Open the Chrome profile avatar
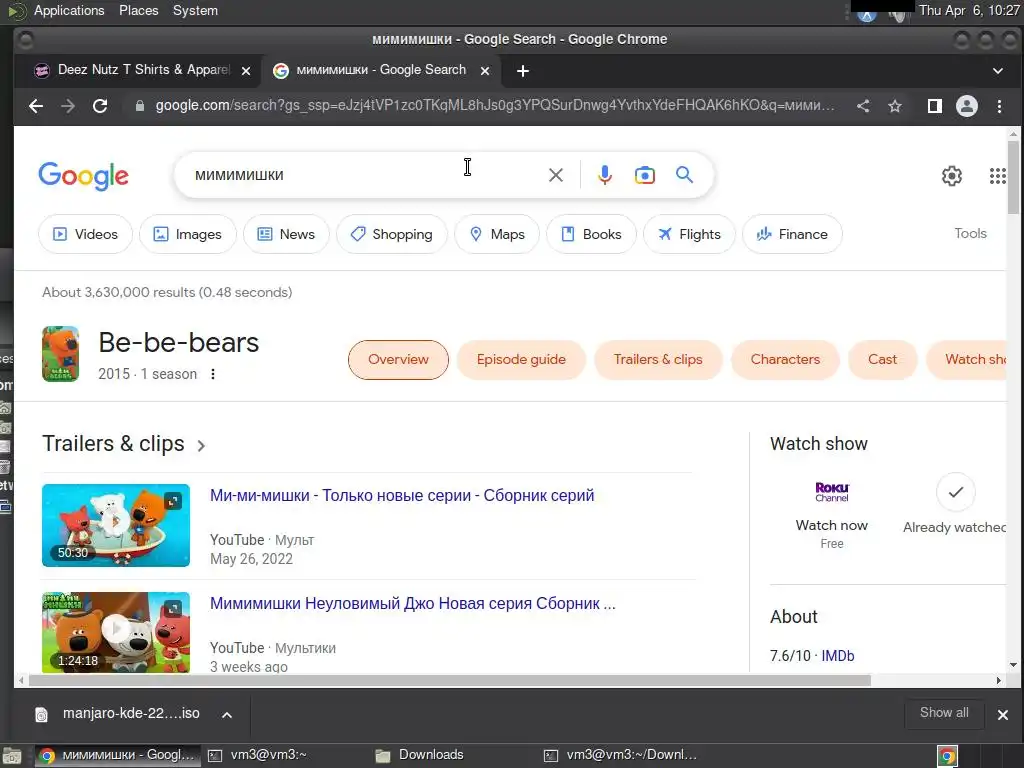Viewport: 1024px width, 768px height. pos(967,106)
